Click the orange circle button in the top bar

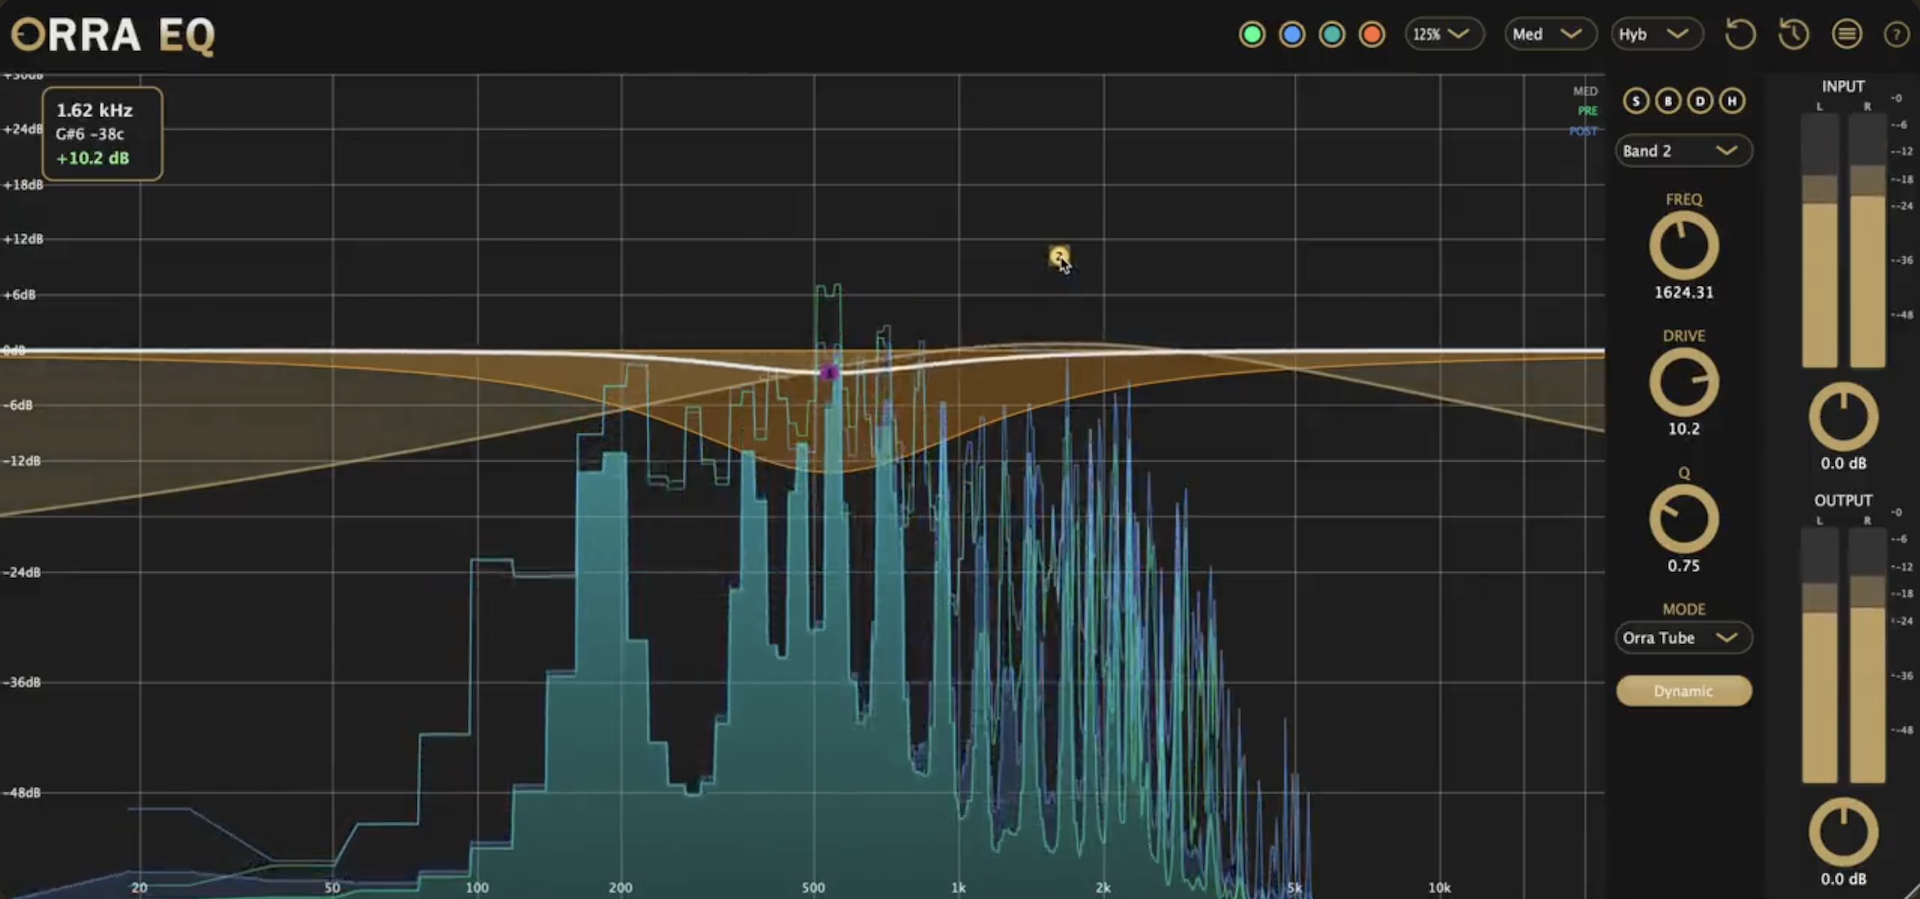click(1372, 35)
